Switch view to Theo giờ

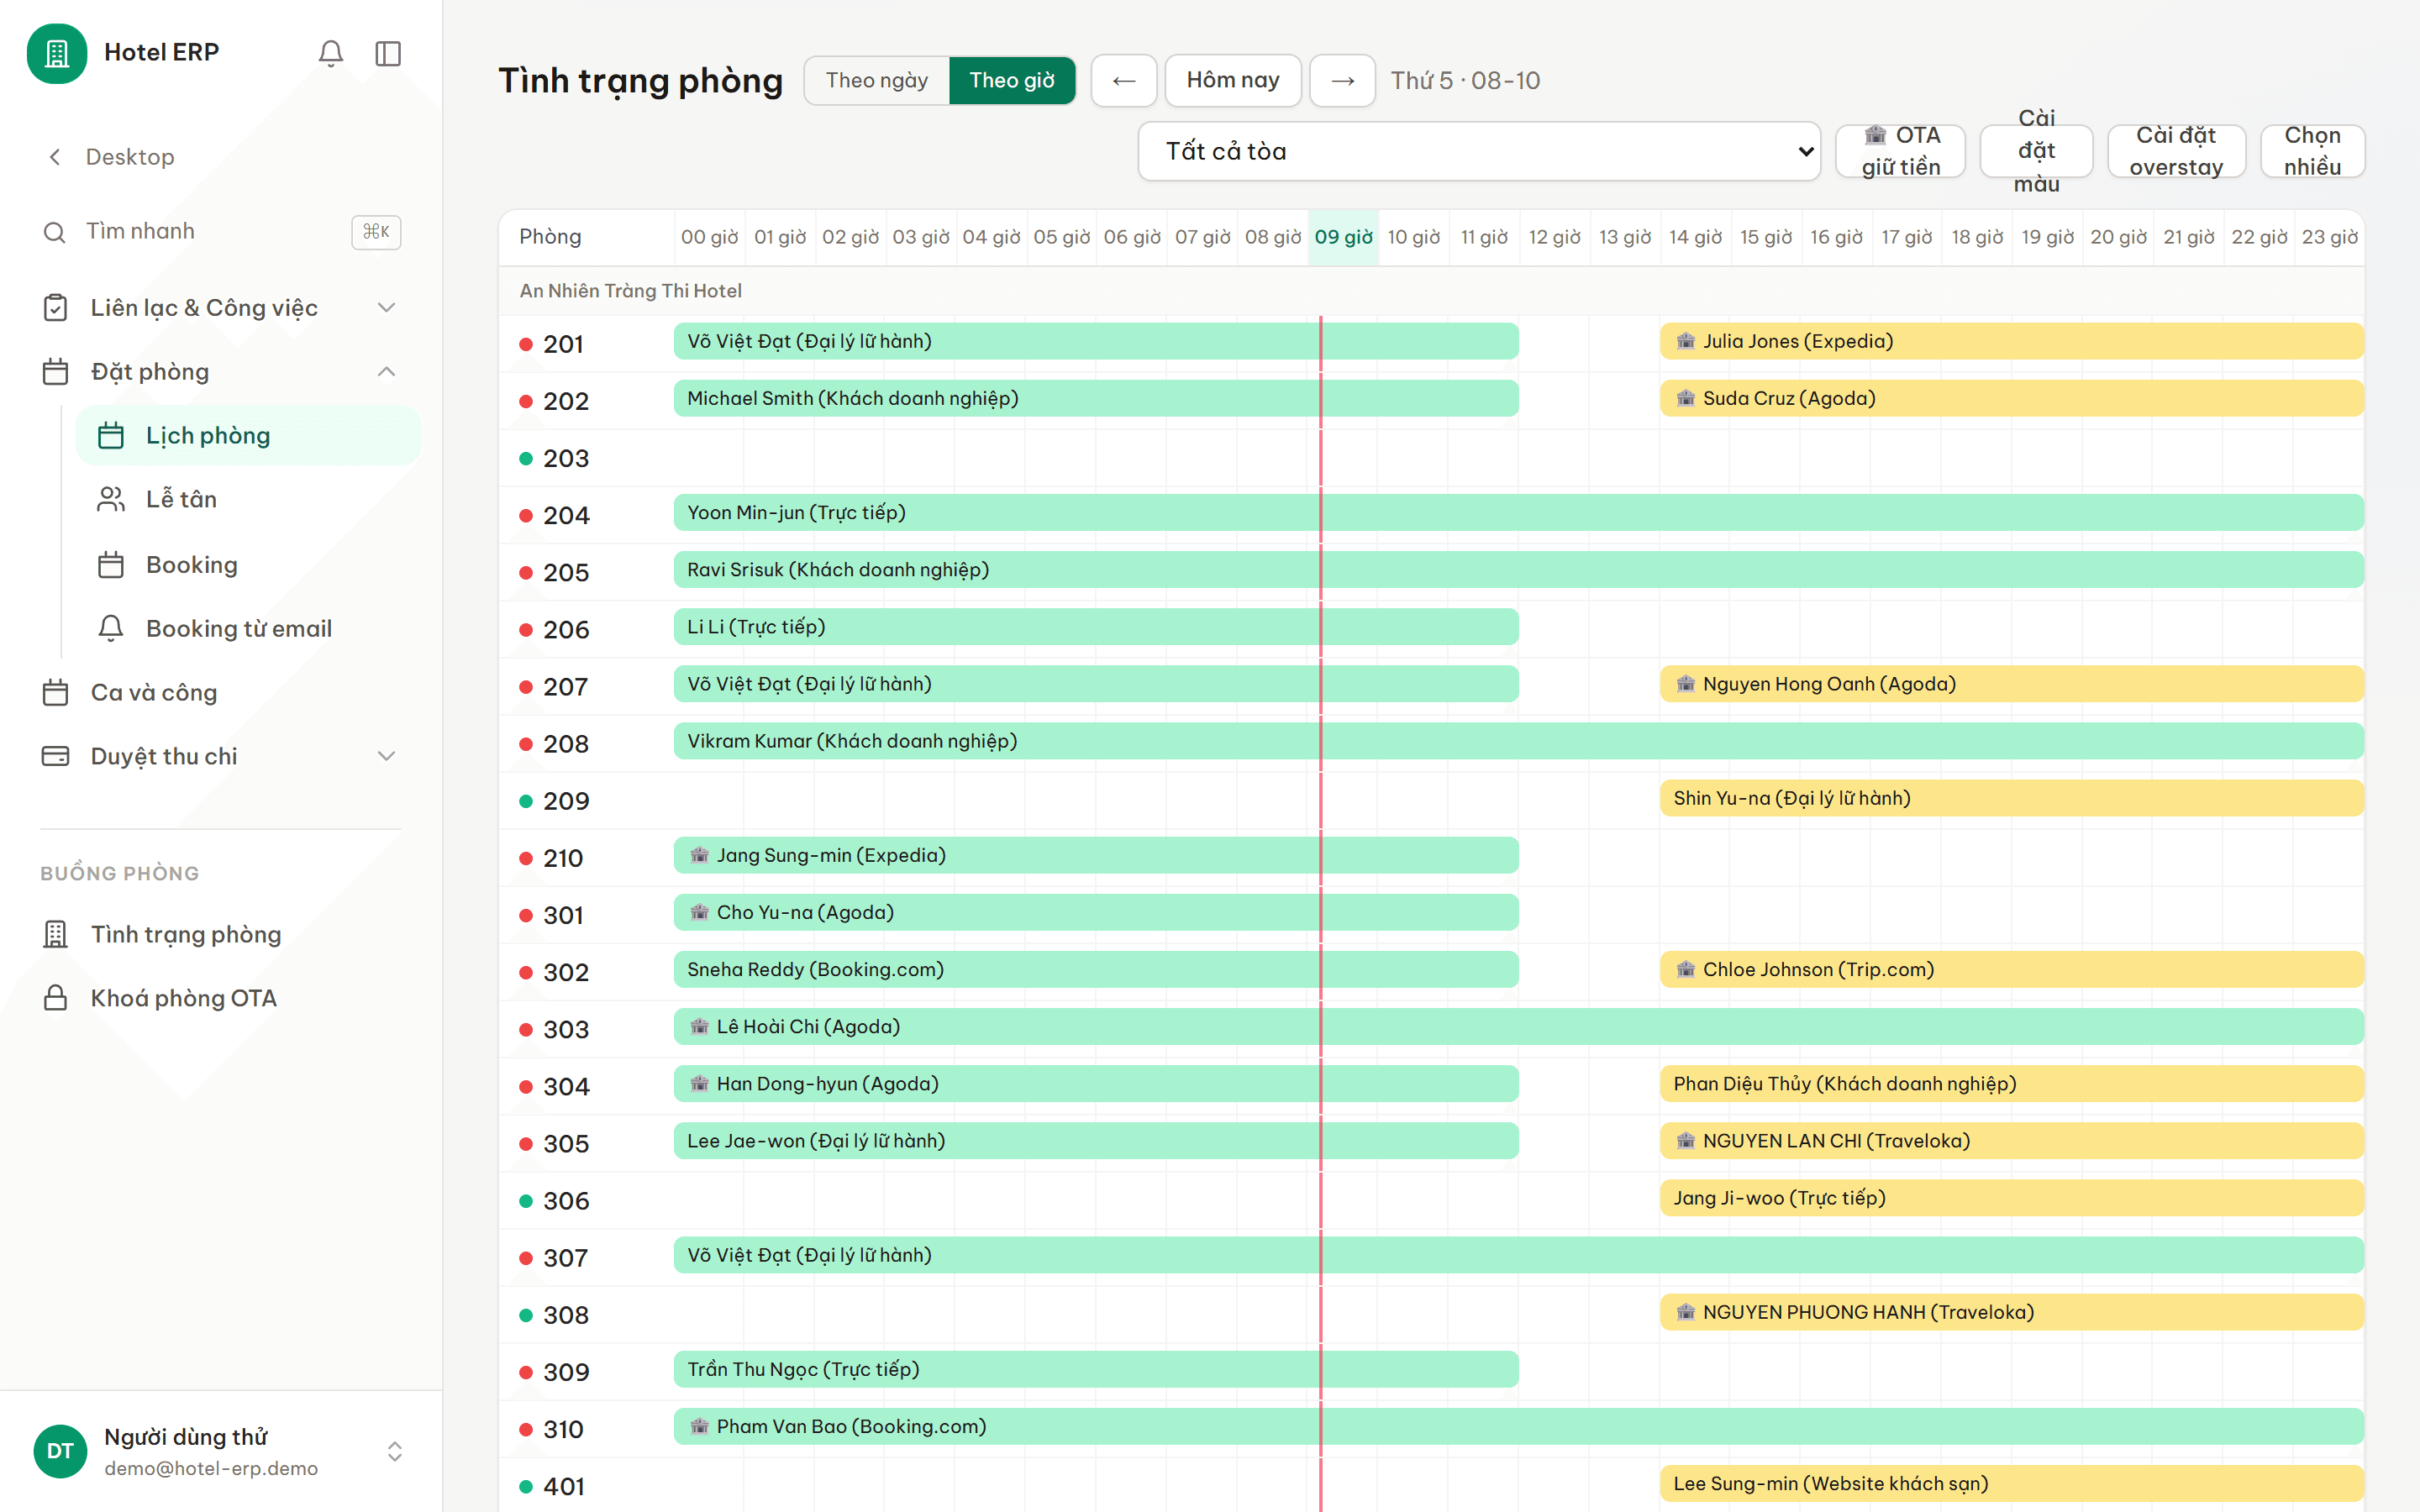point(1012,80)
